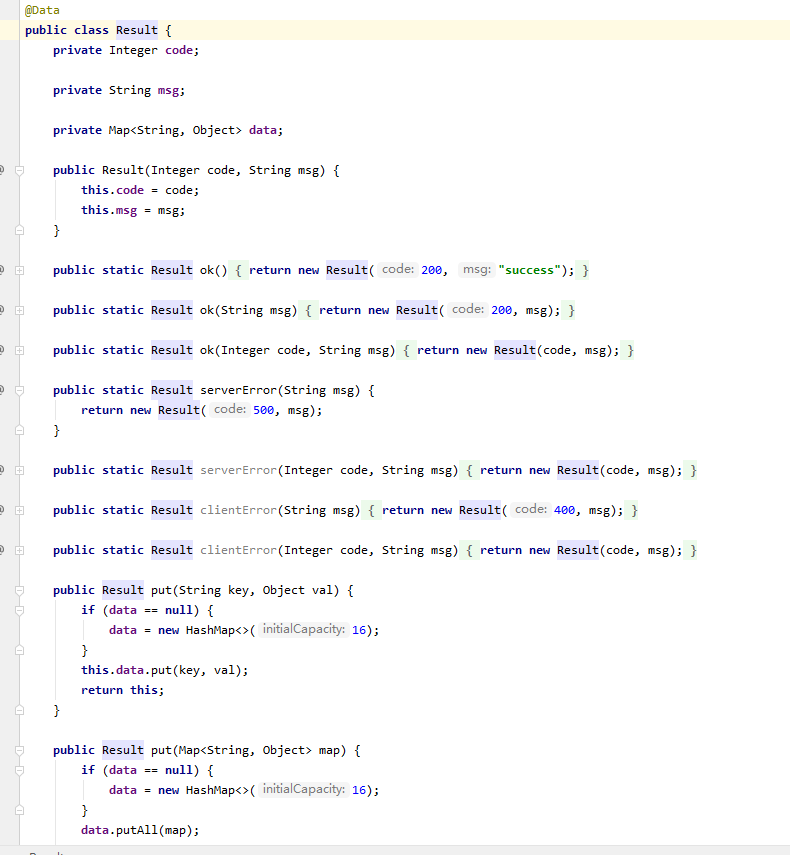Click serverError name in serverError(String msg) method

(238, 390)
